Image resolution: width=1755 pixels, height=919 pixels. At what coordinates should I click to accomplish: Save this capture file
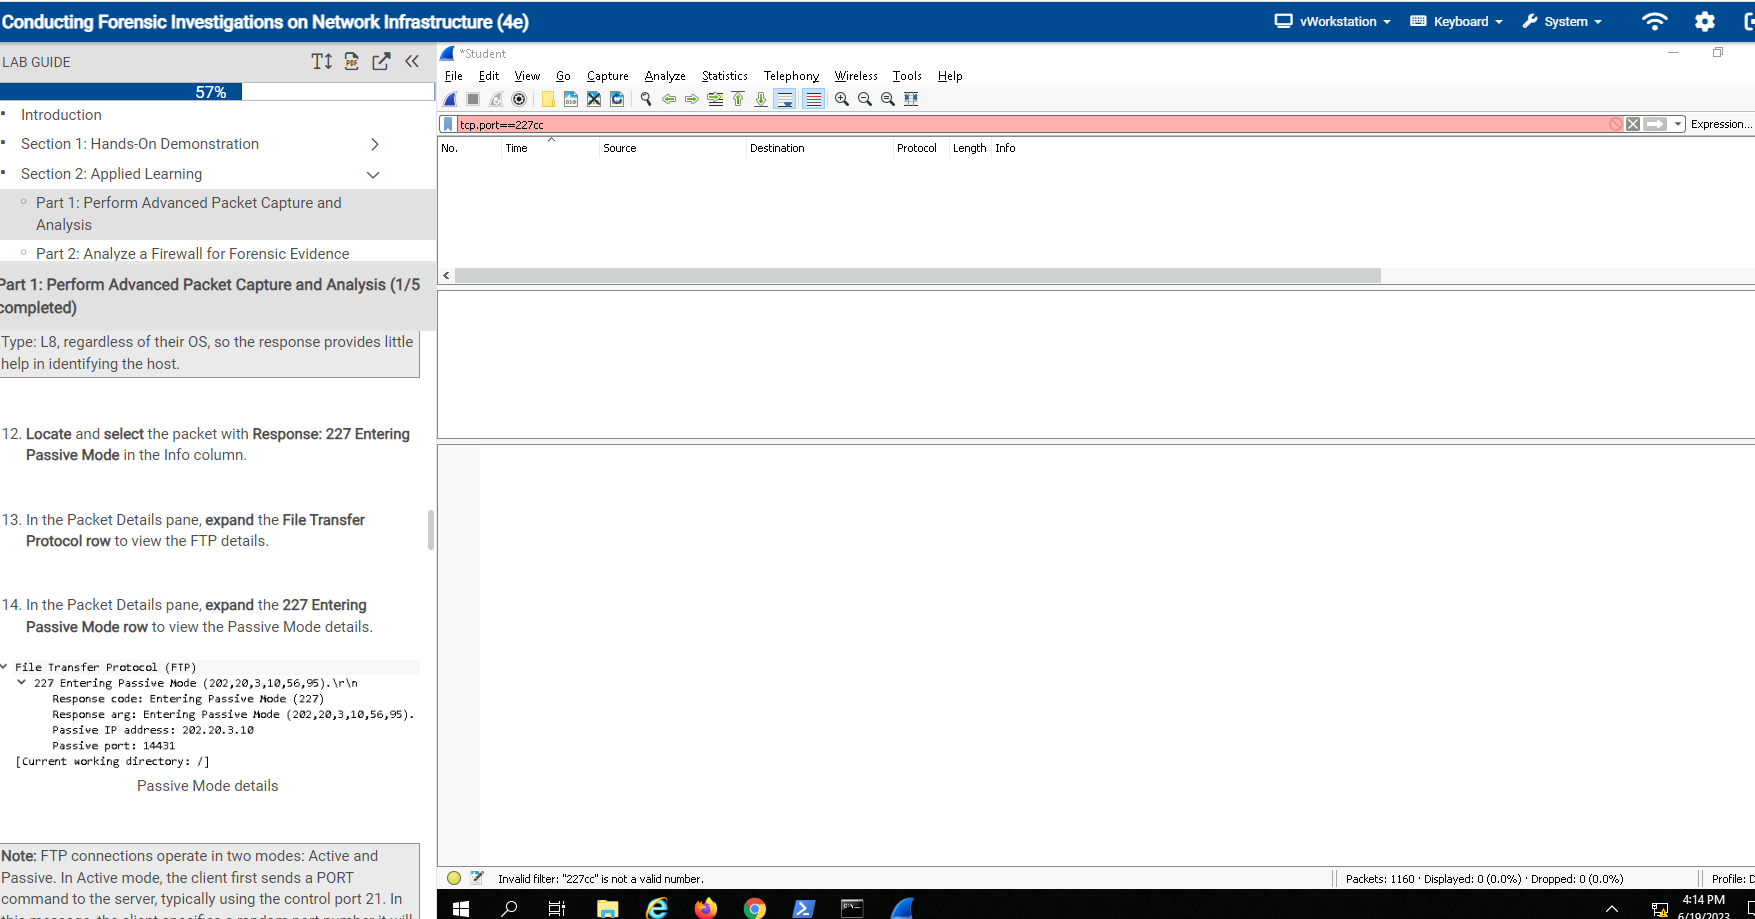coord(571,99)
